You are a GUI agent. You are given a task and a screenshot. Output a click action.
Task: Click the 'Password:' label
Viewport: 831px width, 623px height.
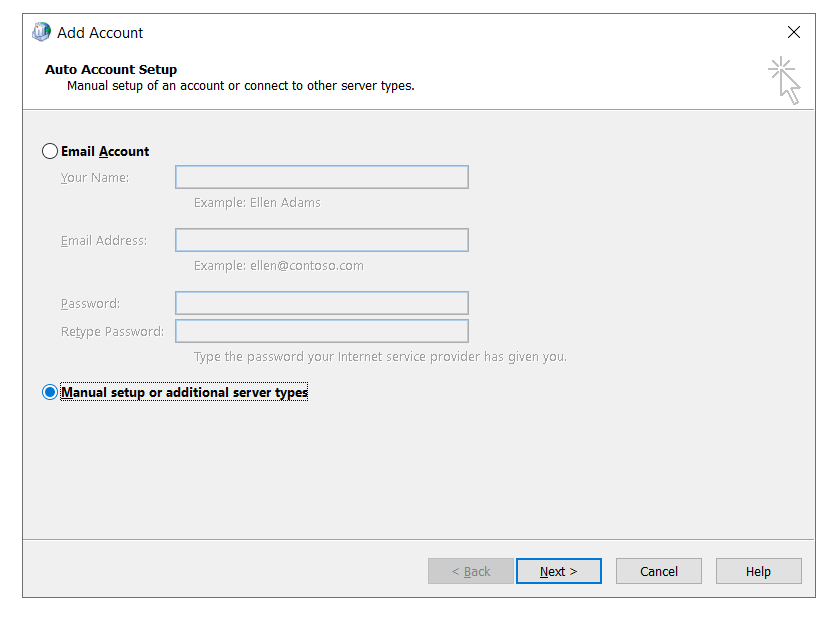[x=91, y=304]
